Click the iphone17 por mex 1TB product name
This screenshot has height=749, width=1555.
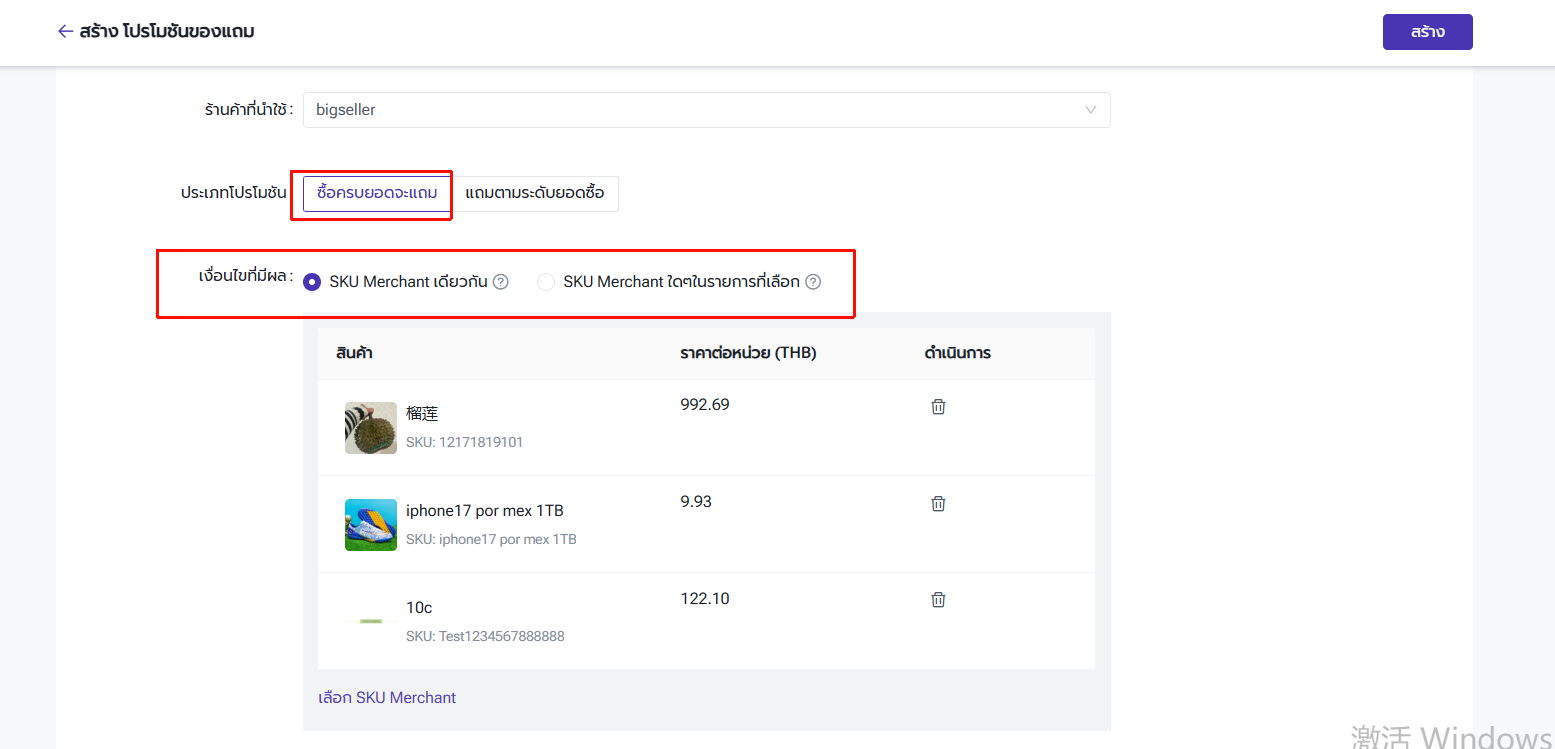485,510
